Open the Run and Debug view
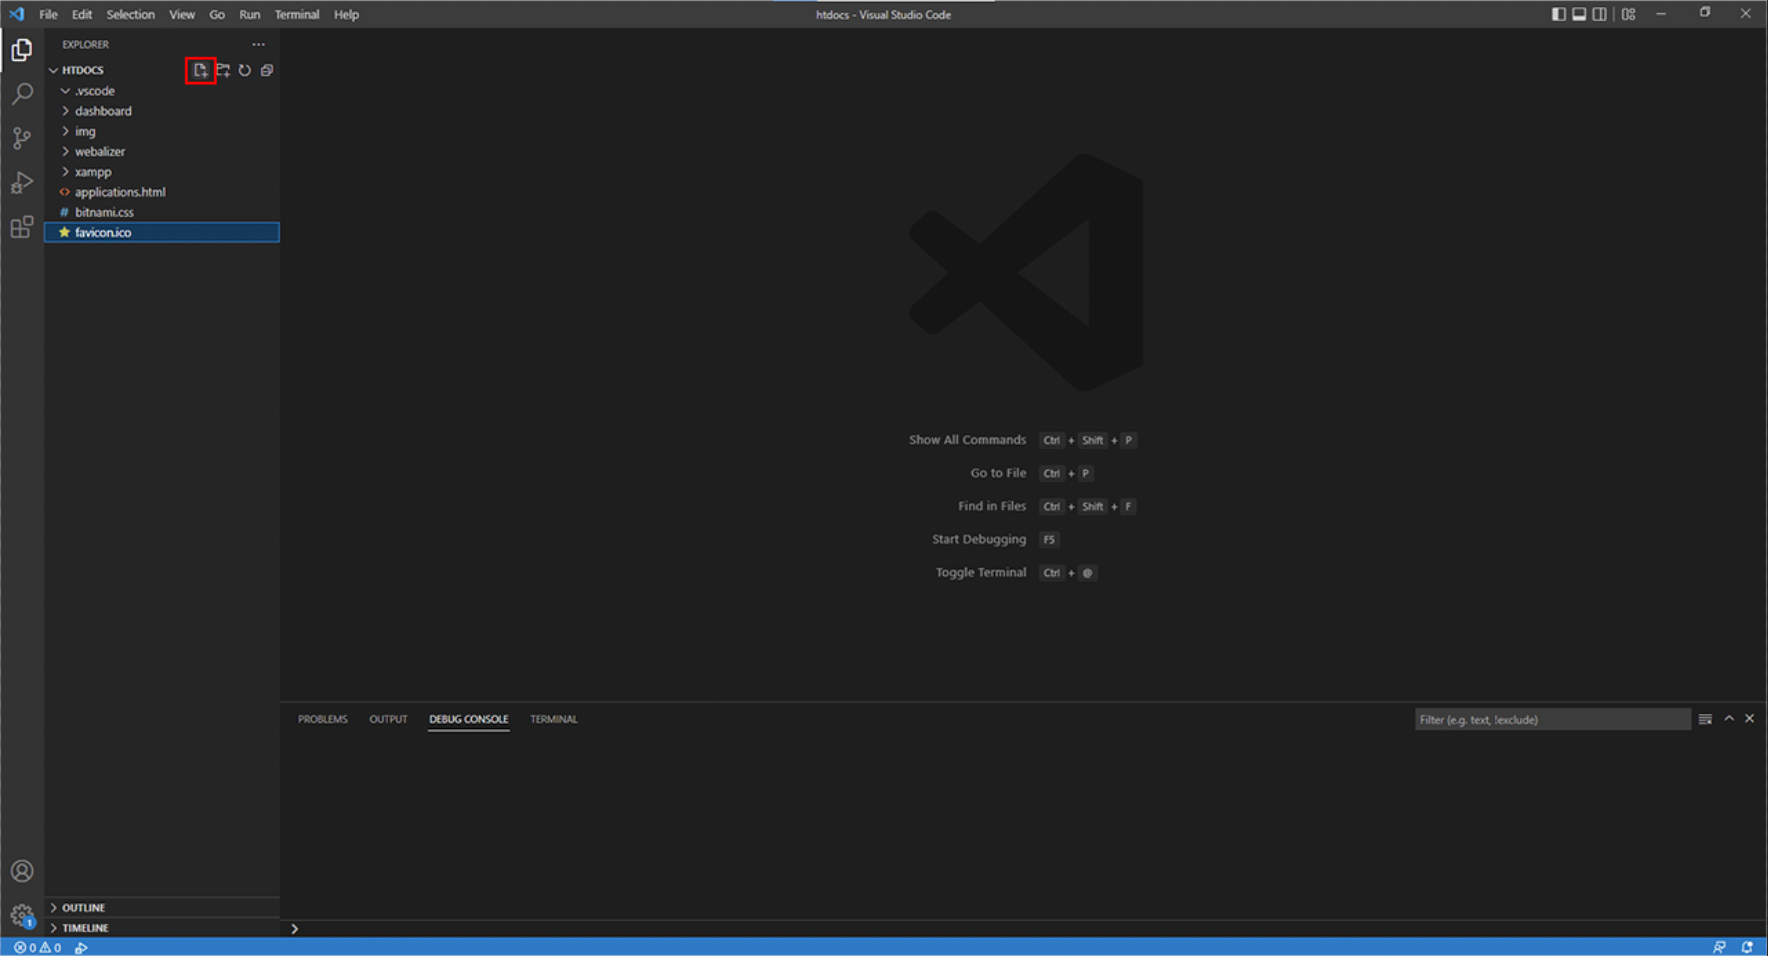The image size is (1768, 956). click(x=22, y=182)
